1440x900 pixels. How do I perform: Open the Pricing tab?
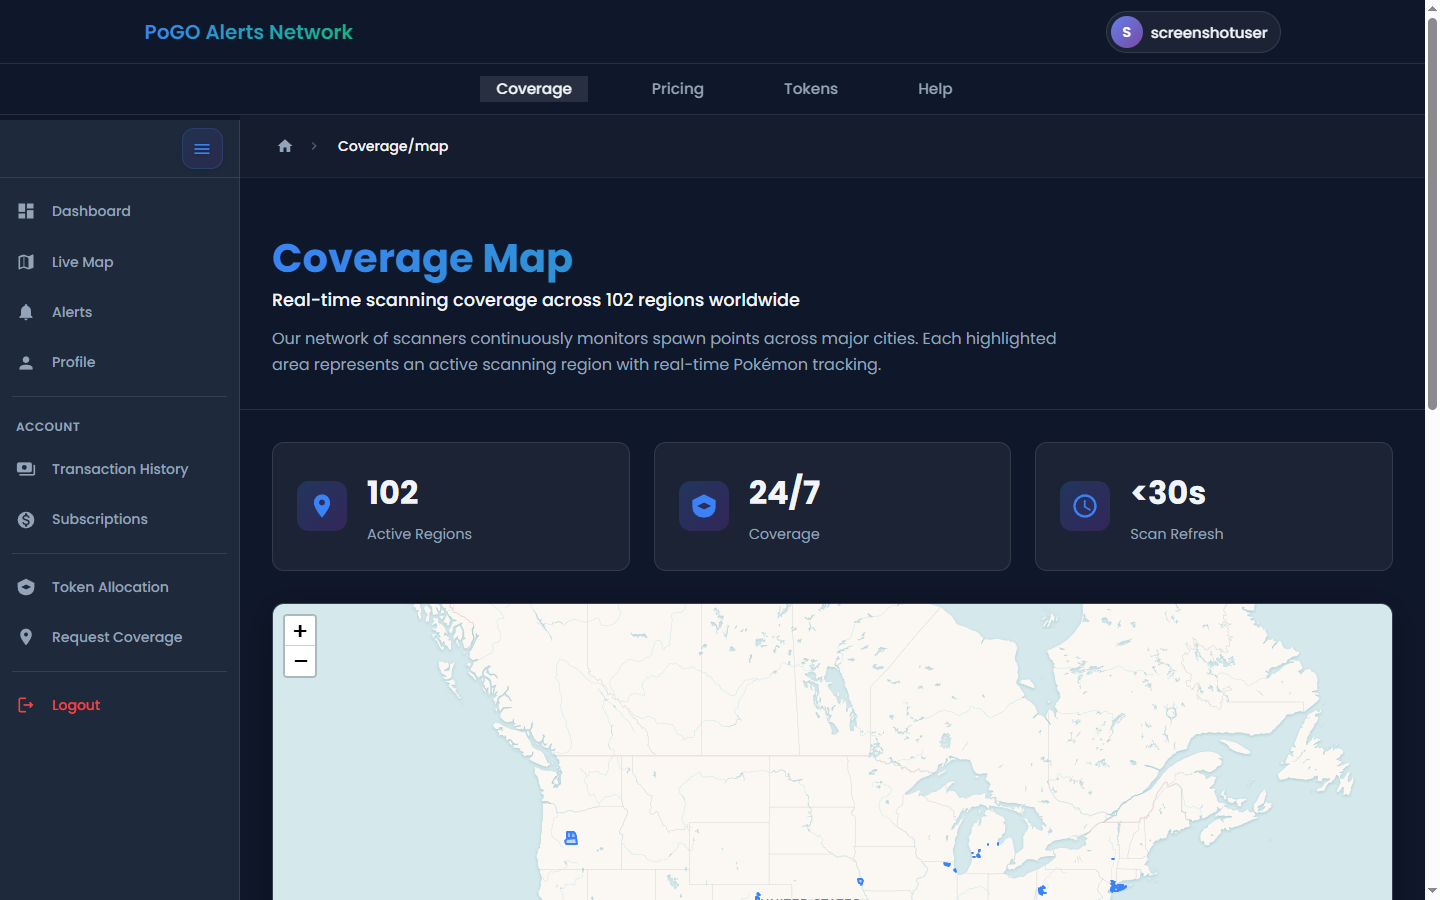pos(678,89)
